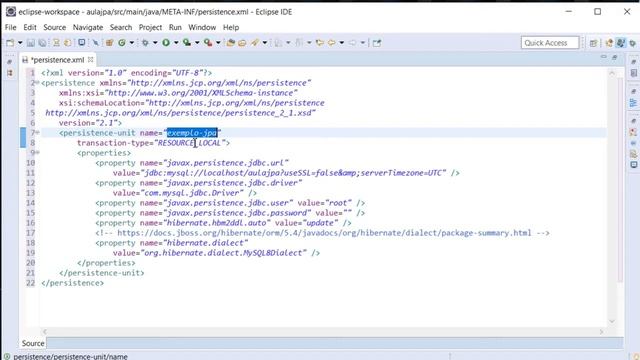Click vertical scrollbar down arrow in editor
The image size is (640, 360).
pyautogui.click(x=612, y=321)
